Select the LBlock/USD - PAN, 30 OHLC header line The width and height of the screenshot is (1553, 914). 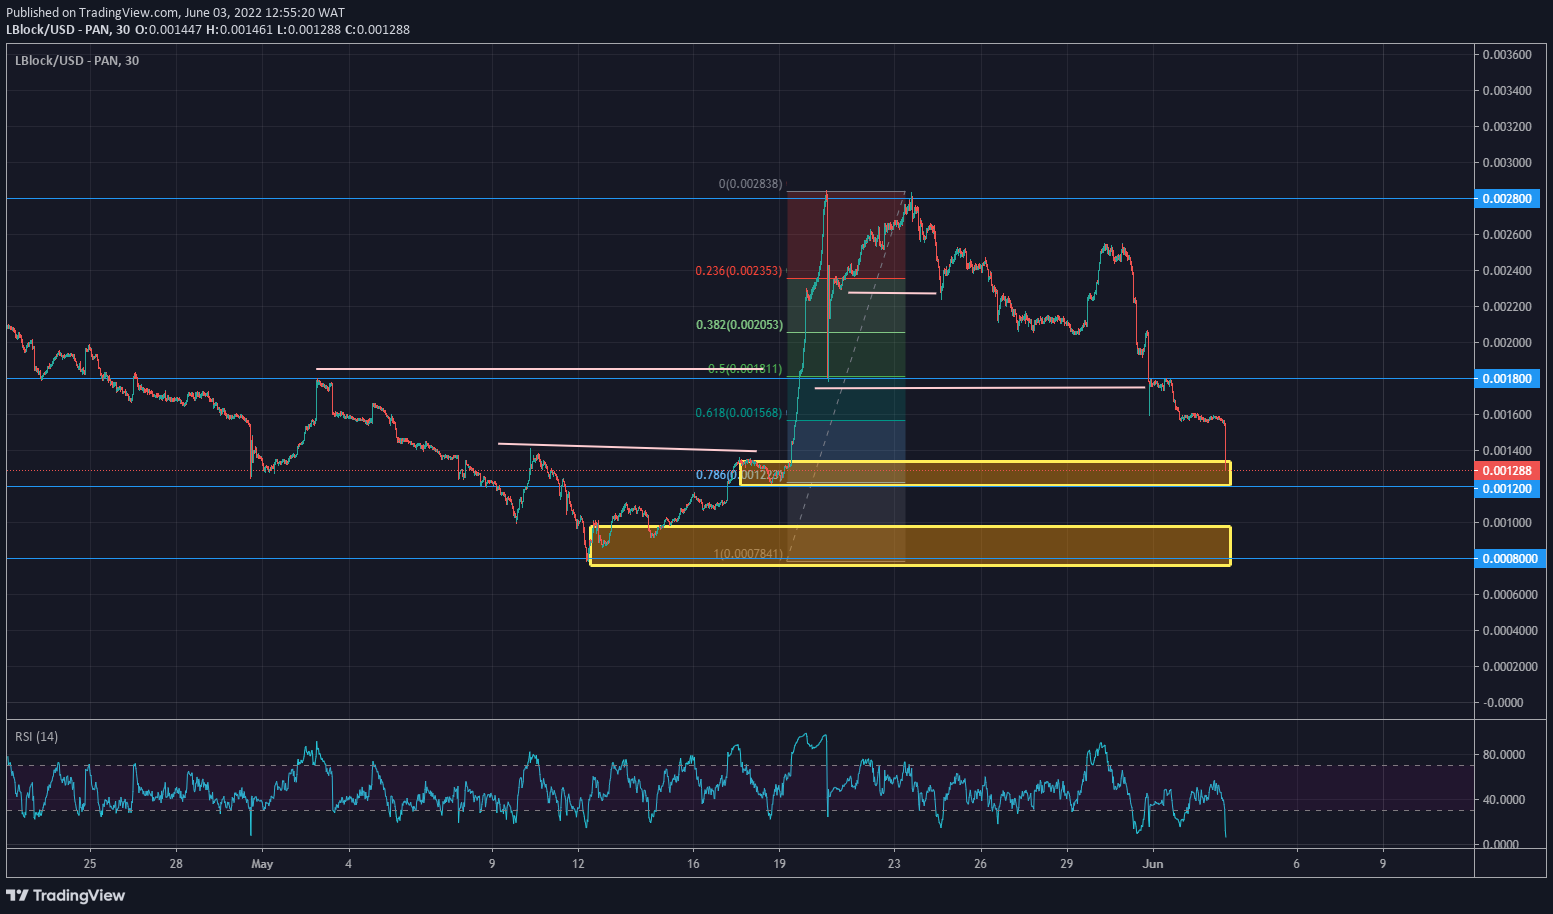pyautogui.click(x=208, y=29)
